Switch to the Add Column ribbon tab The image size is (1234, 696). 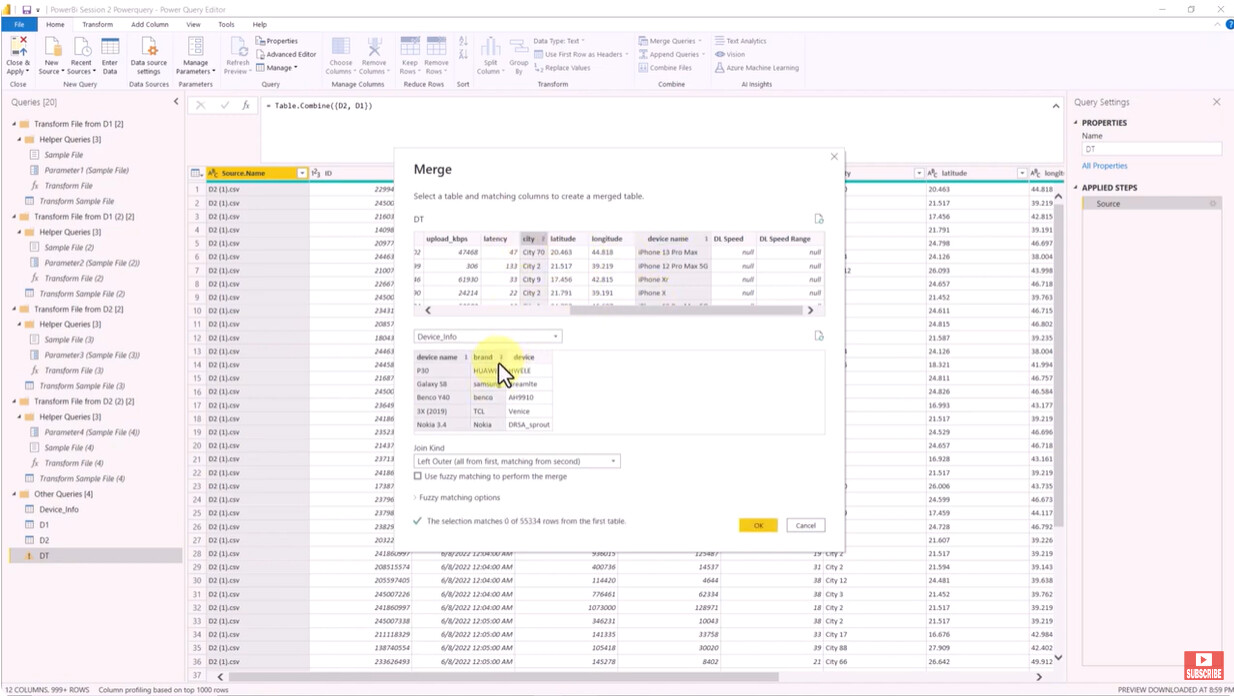click(x=150, y=24)
